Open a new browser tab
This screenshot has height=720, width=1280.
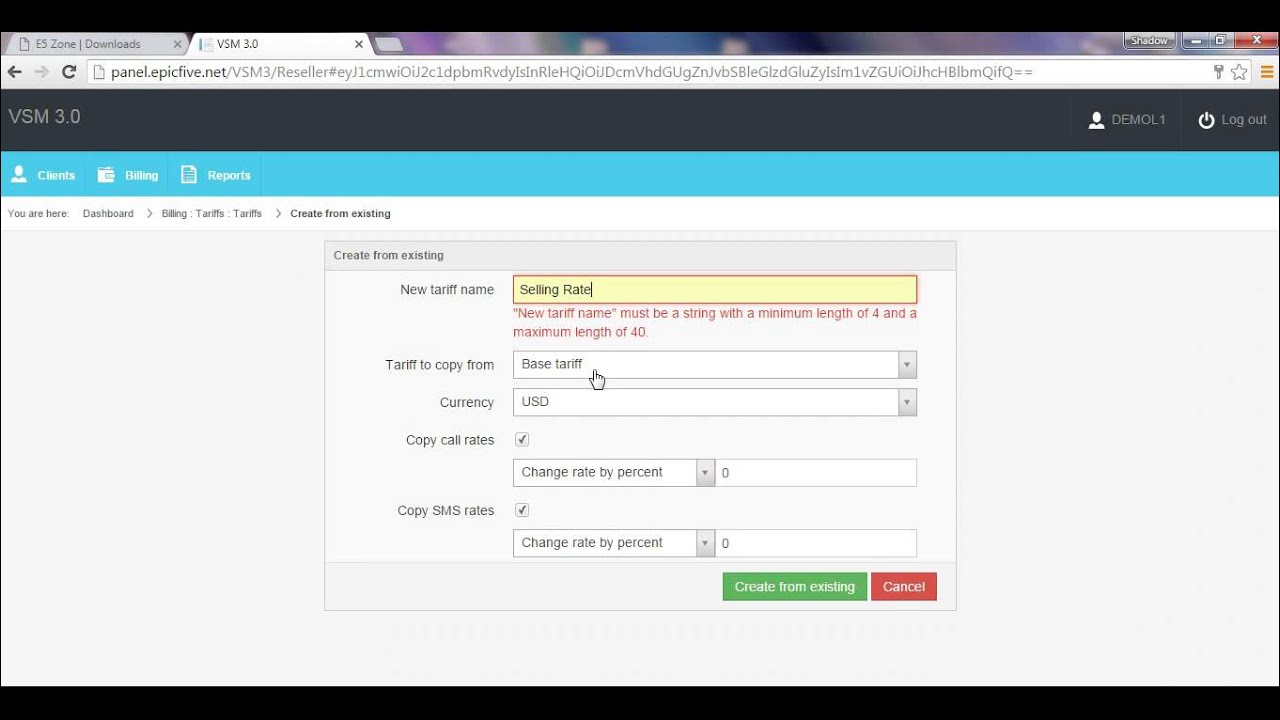pos(388,44)
